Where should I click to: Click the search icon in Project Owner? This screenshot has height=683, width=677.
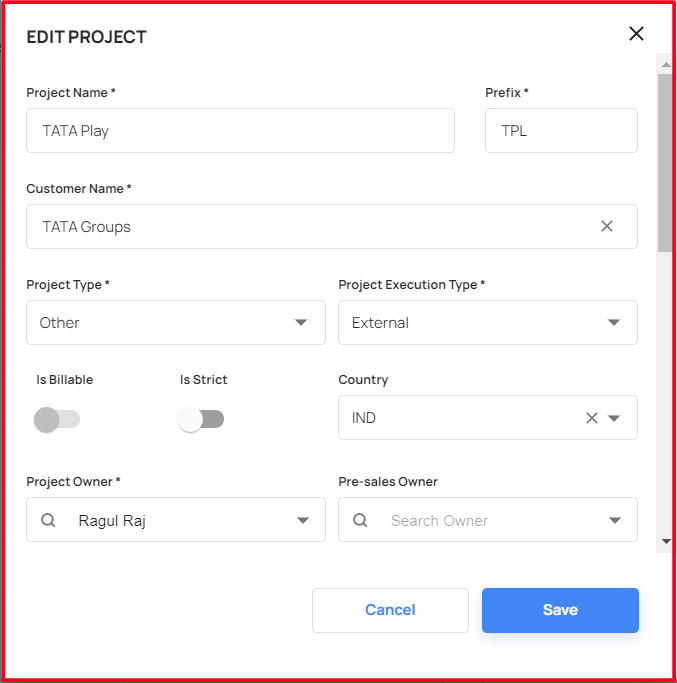(x=48, y=520)
